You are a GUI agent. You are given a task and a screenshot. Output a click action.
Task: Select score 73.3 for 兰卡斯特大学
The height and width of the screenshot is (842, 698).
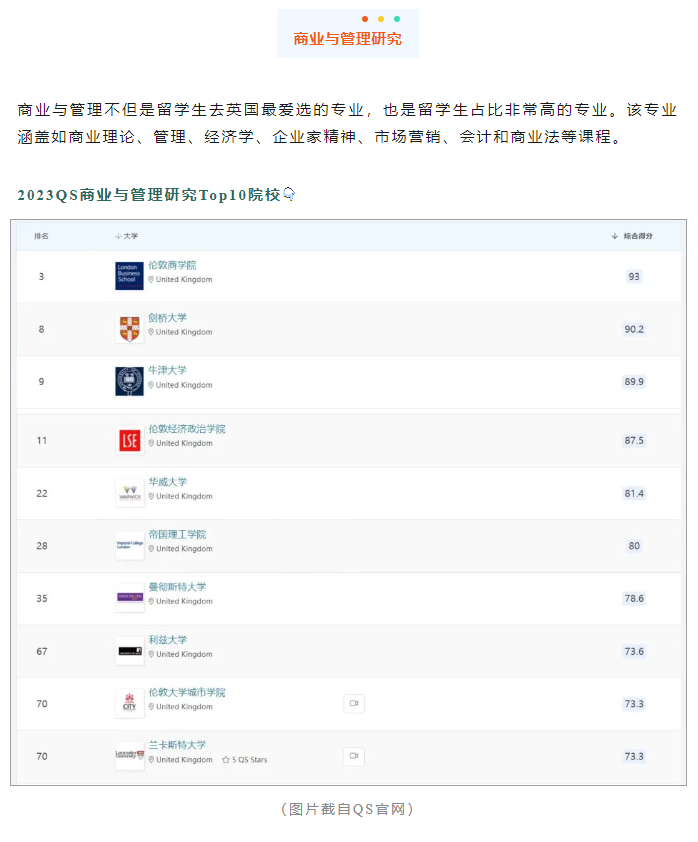pos(634,756)
